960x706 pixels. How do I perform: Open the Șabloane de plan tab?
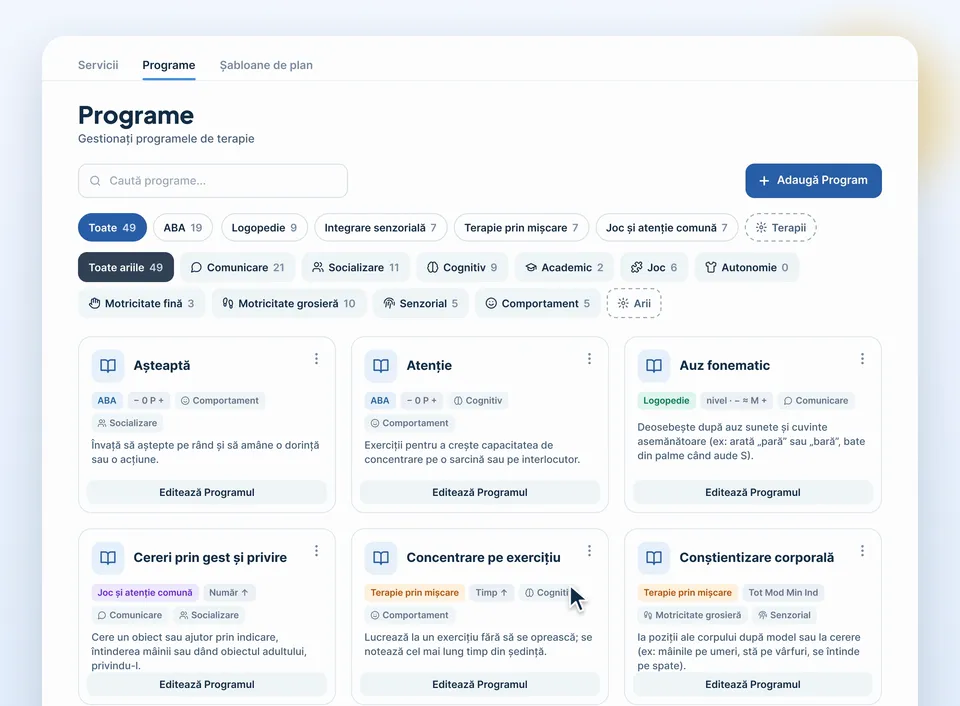pyautogui.click(x=266, y=65)
